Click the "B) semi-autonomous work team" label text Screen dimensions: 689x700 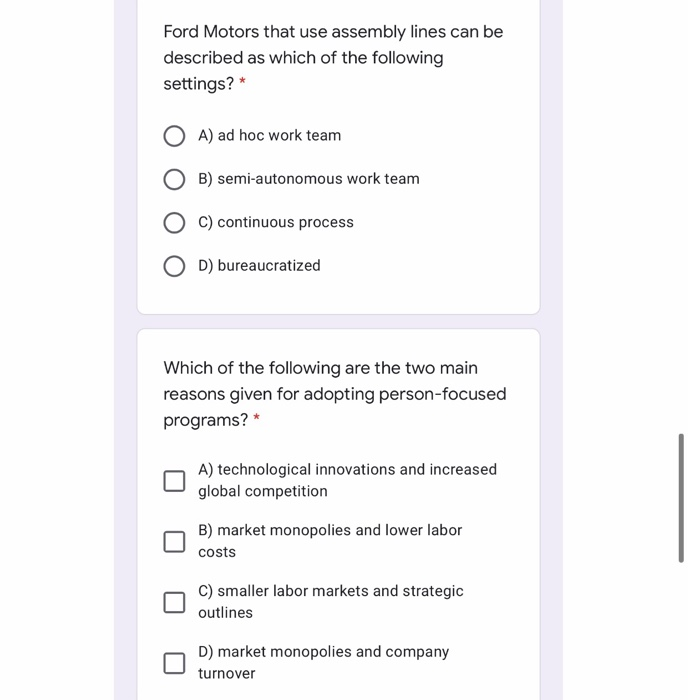309,179
